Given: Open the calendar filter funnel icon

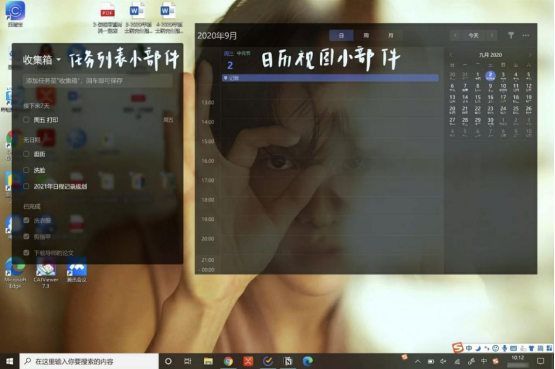Looking at the screenshot, I should [x=511, y=35].
